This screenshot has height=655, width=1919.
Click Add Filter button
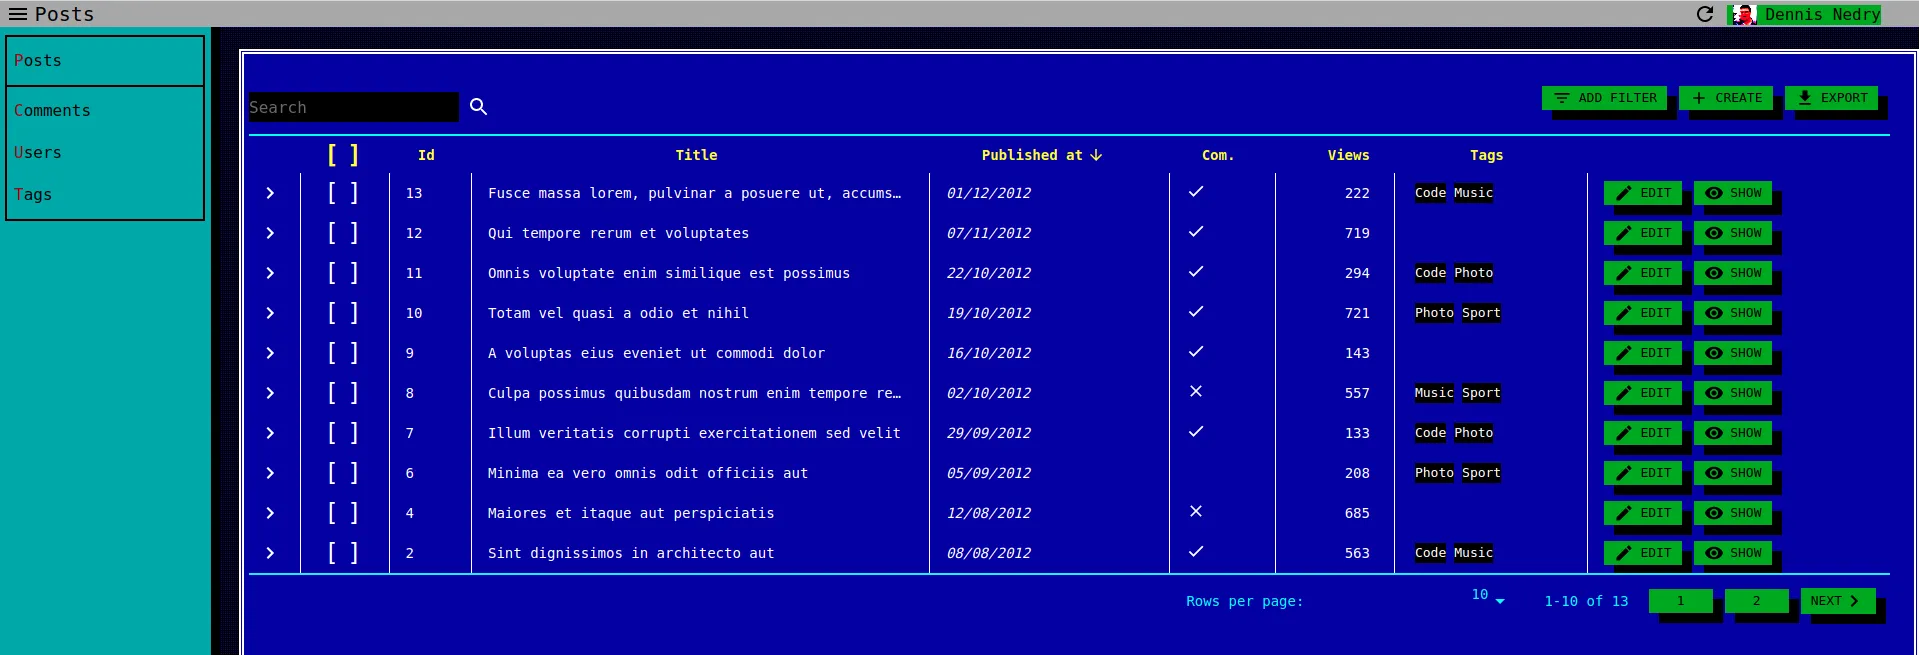1604,98
